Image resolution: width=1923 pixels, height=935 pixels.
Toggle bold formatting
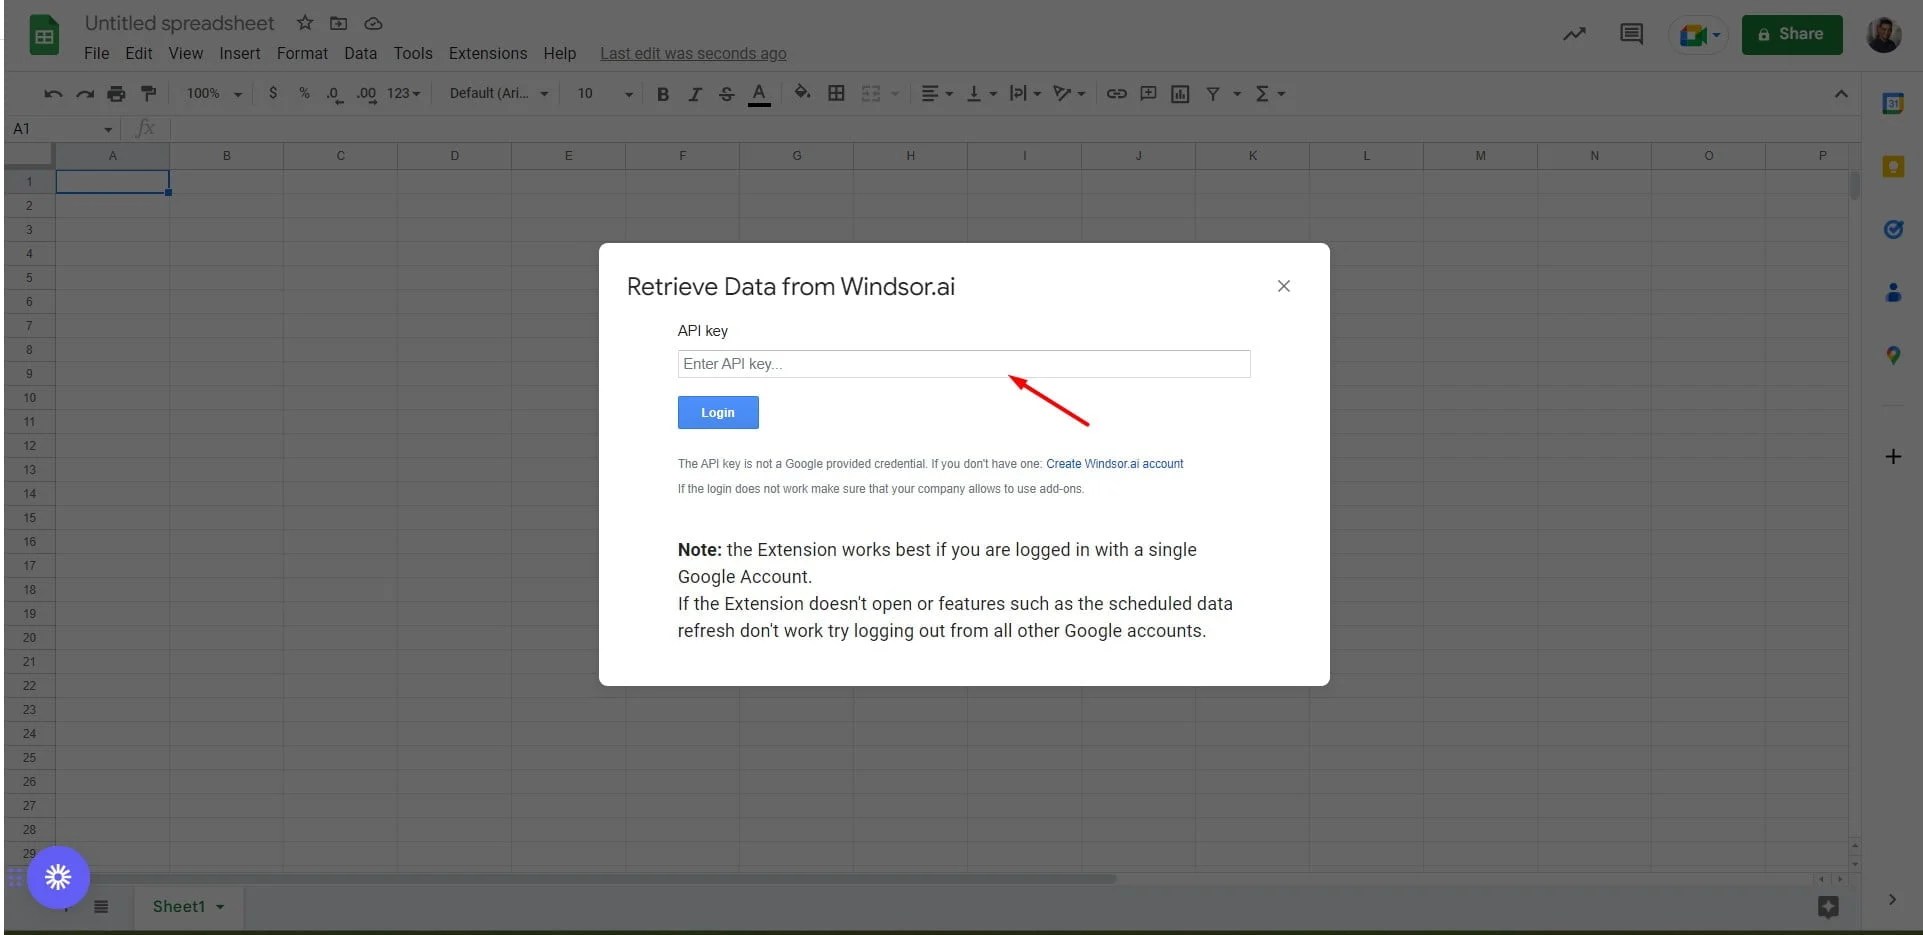[663, 93]
